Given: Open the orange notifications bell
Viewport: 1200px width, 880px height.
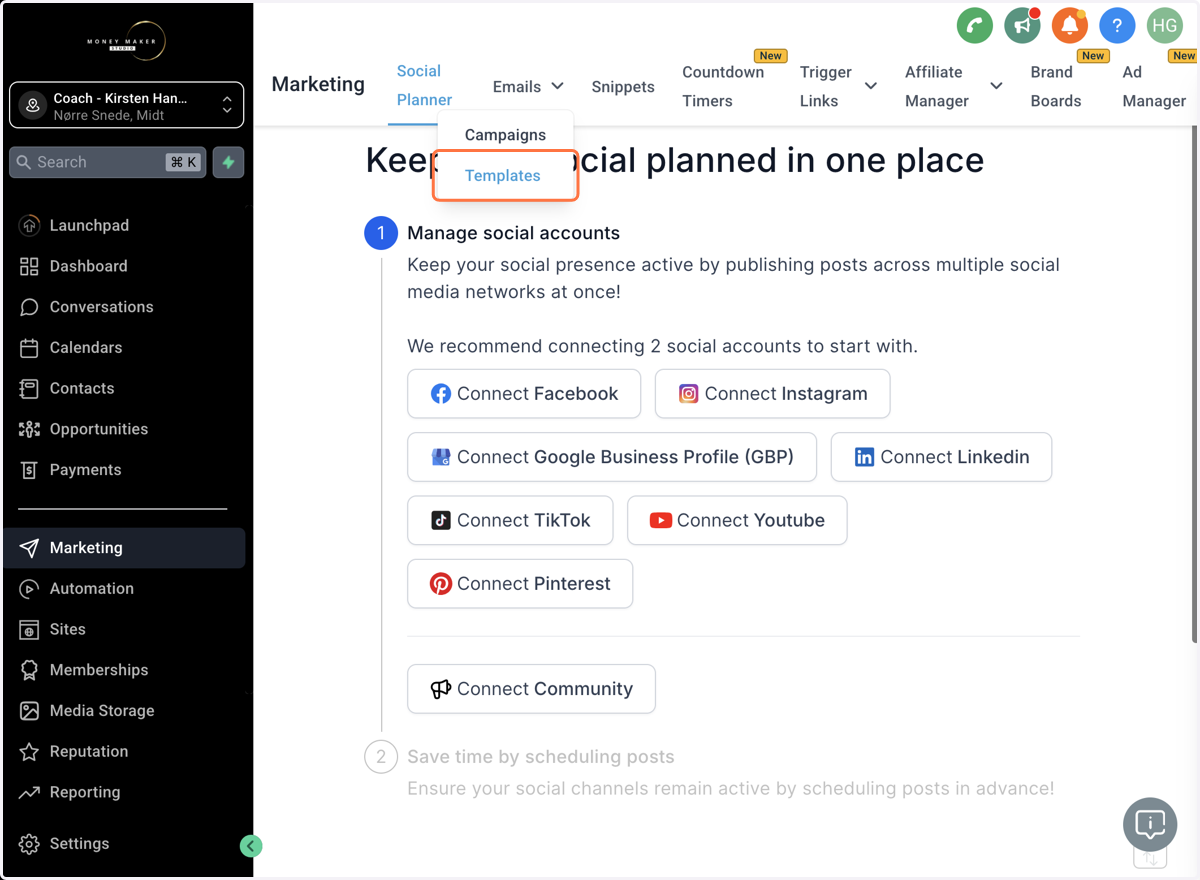Looking at the screenshot, I should click(x=1069, y=26).
